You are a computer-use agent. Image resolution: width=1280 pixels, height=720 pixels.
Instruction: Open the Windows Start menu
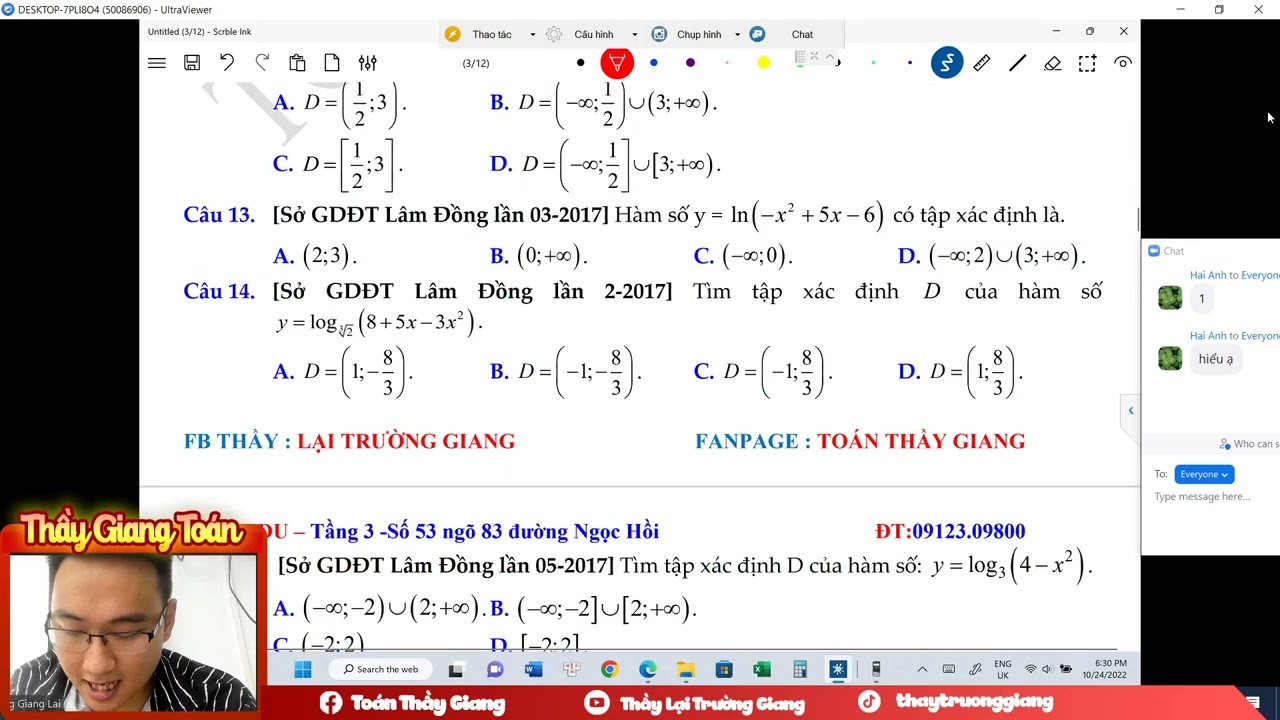coord(303,669)
